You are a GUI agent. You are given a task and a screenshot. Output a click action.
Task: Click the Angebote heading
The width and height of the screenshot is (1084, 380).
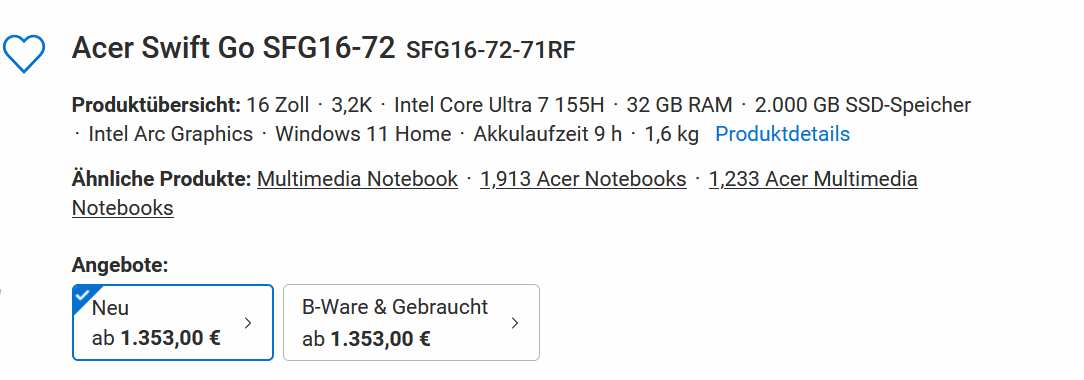click(120, 266)
